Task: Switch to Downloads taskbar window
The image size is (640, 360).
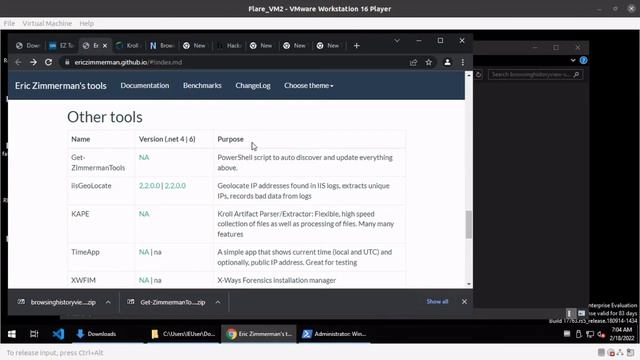Action: point(107,334)
